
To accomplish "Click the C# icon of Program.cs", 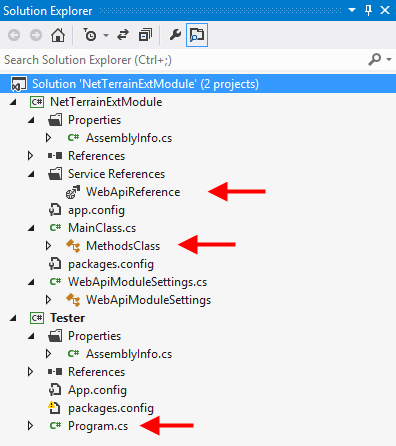I will 55,425.
